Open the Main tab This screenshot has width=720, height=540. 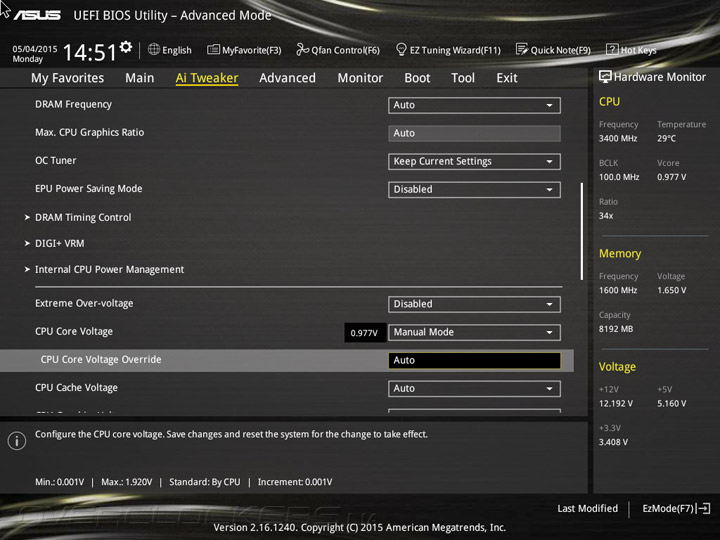pyautogui.click(x=140, y=78)
